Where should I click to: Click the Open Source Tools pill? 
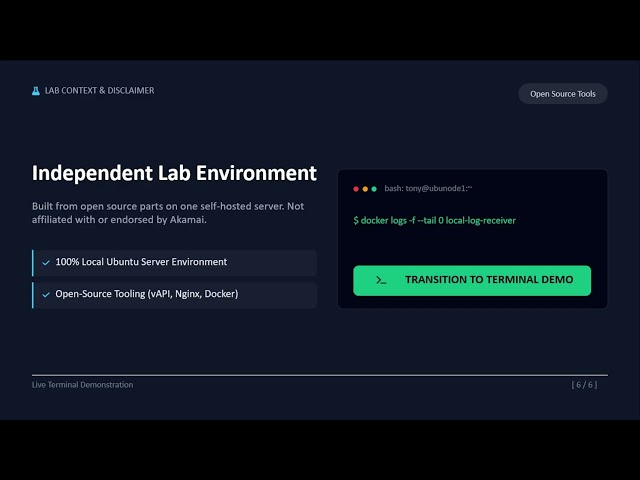pyautogui.click(x=562, y=94)
